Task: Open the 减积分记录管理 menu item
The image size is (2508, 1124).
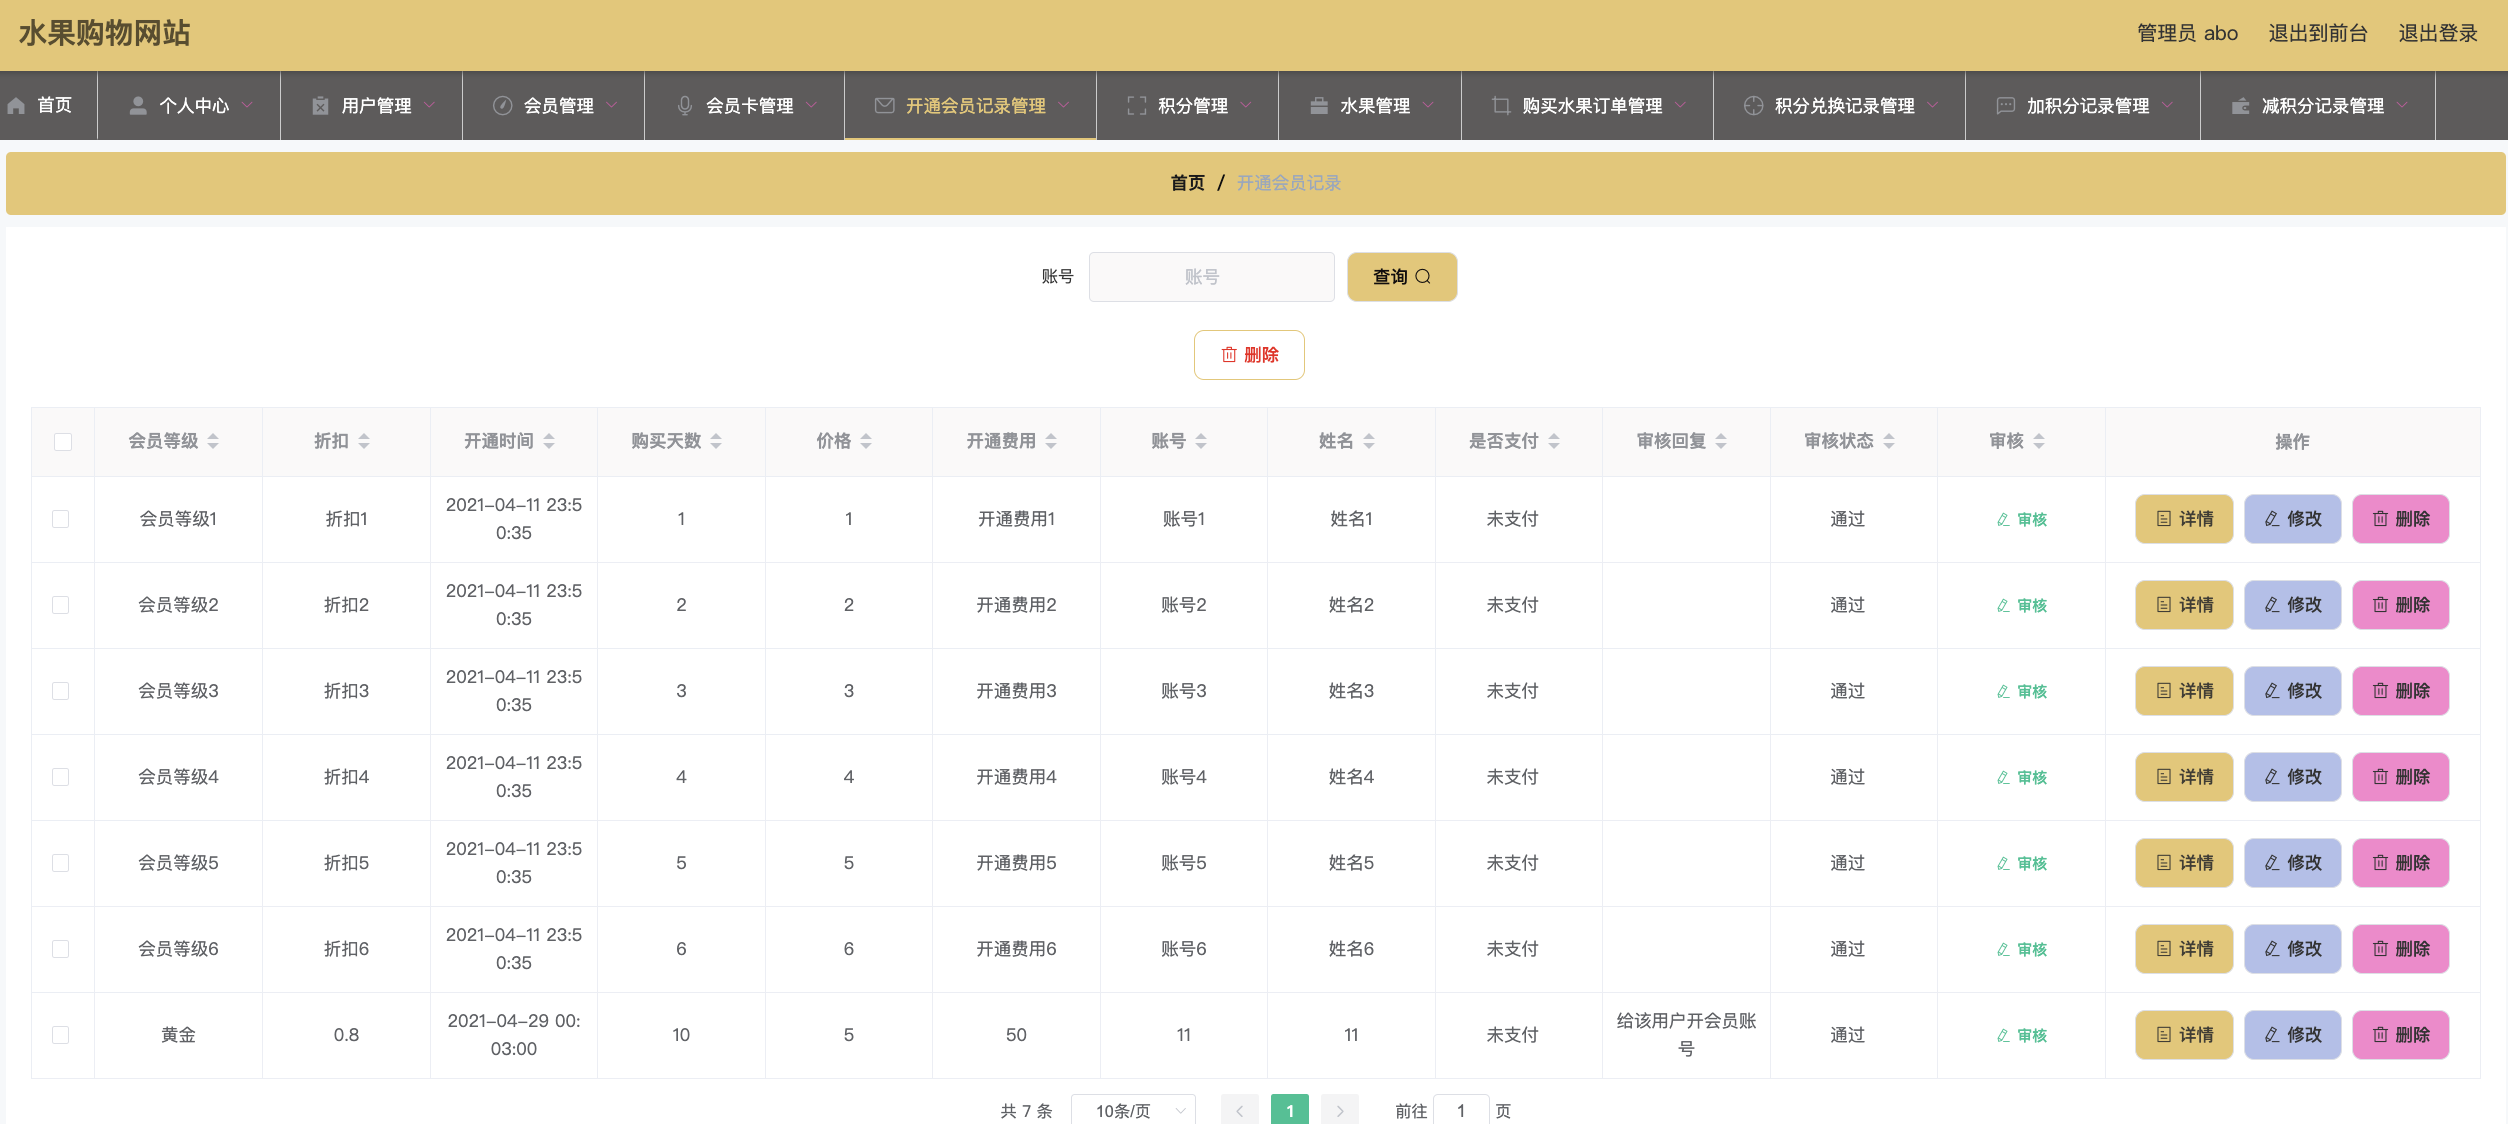Action: coord(2318,105)
